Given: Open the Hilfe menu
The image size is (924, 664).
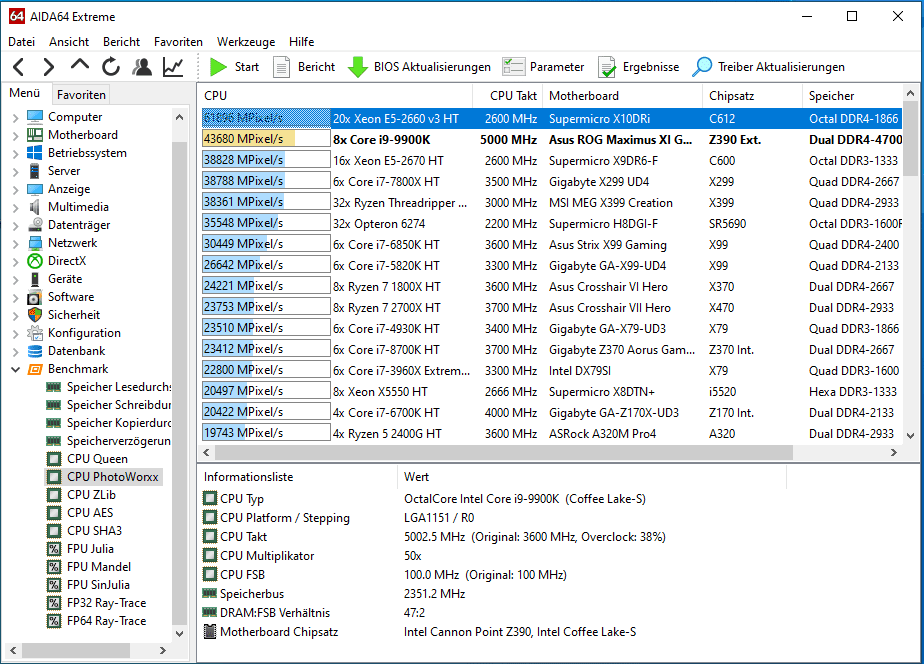Looking at the screenshot, I should (301, 42).
